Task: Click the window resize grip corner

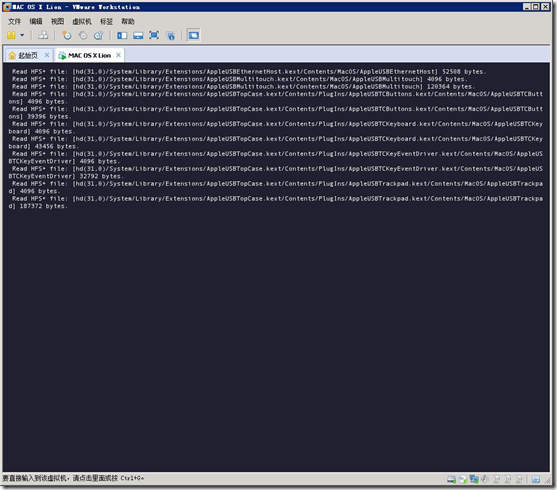Action: 548,480
